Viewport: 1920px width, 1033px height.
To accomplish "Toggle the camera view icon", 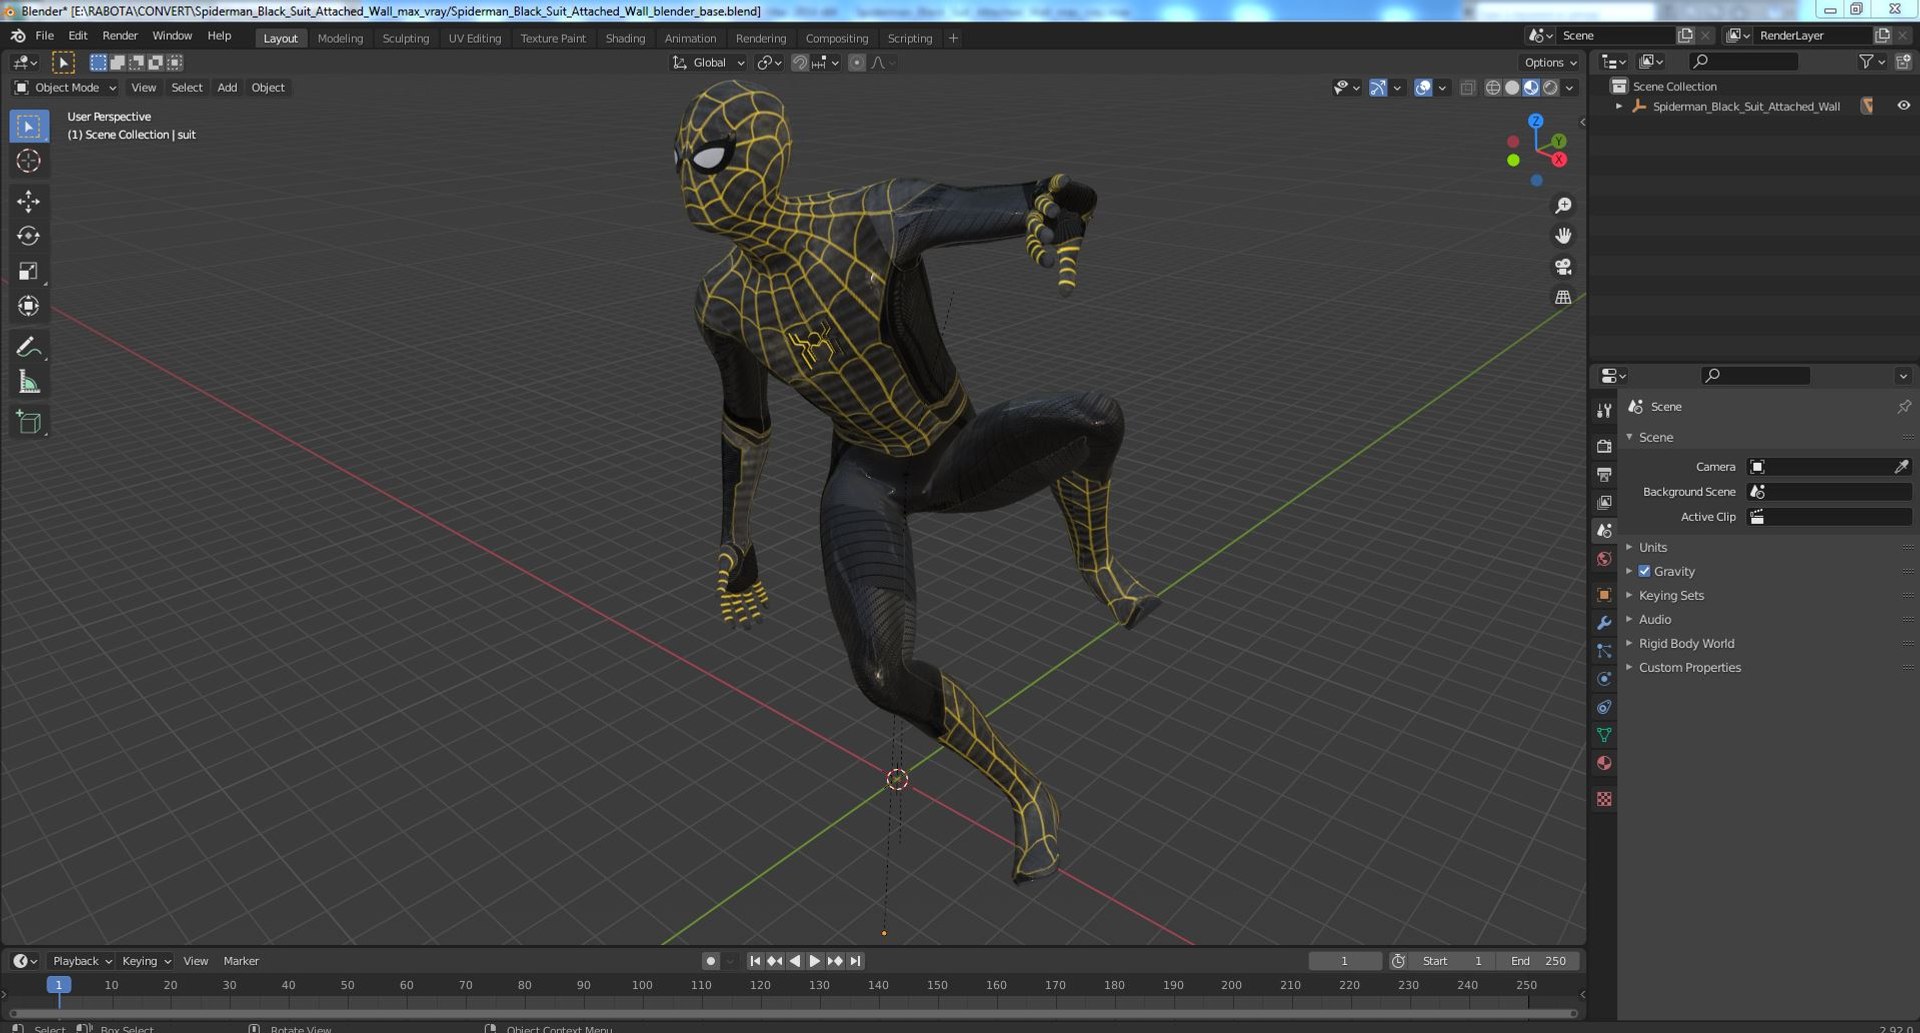I will [1563, 267].
